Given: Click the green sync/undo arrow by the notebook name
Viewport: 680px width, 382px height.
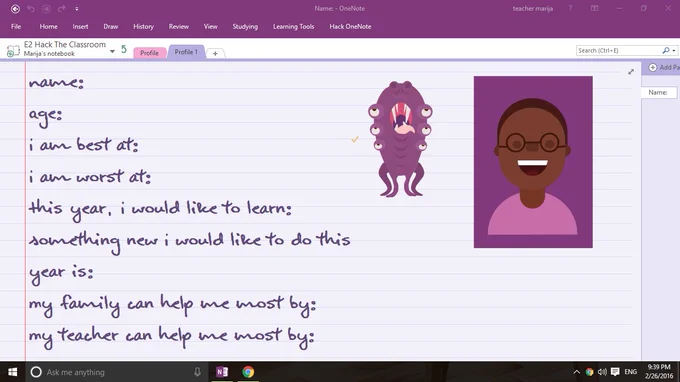Looking at the screenshot, I should (124, 49).
